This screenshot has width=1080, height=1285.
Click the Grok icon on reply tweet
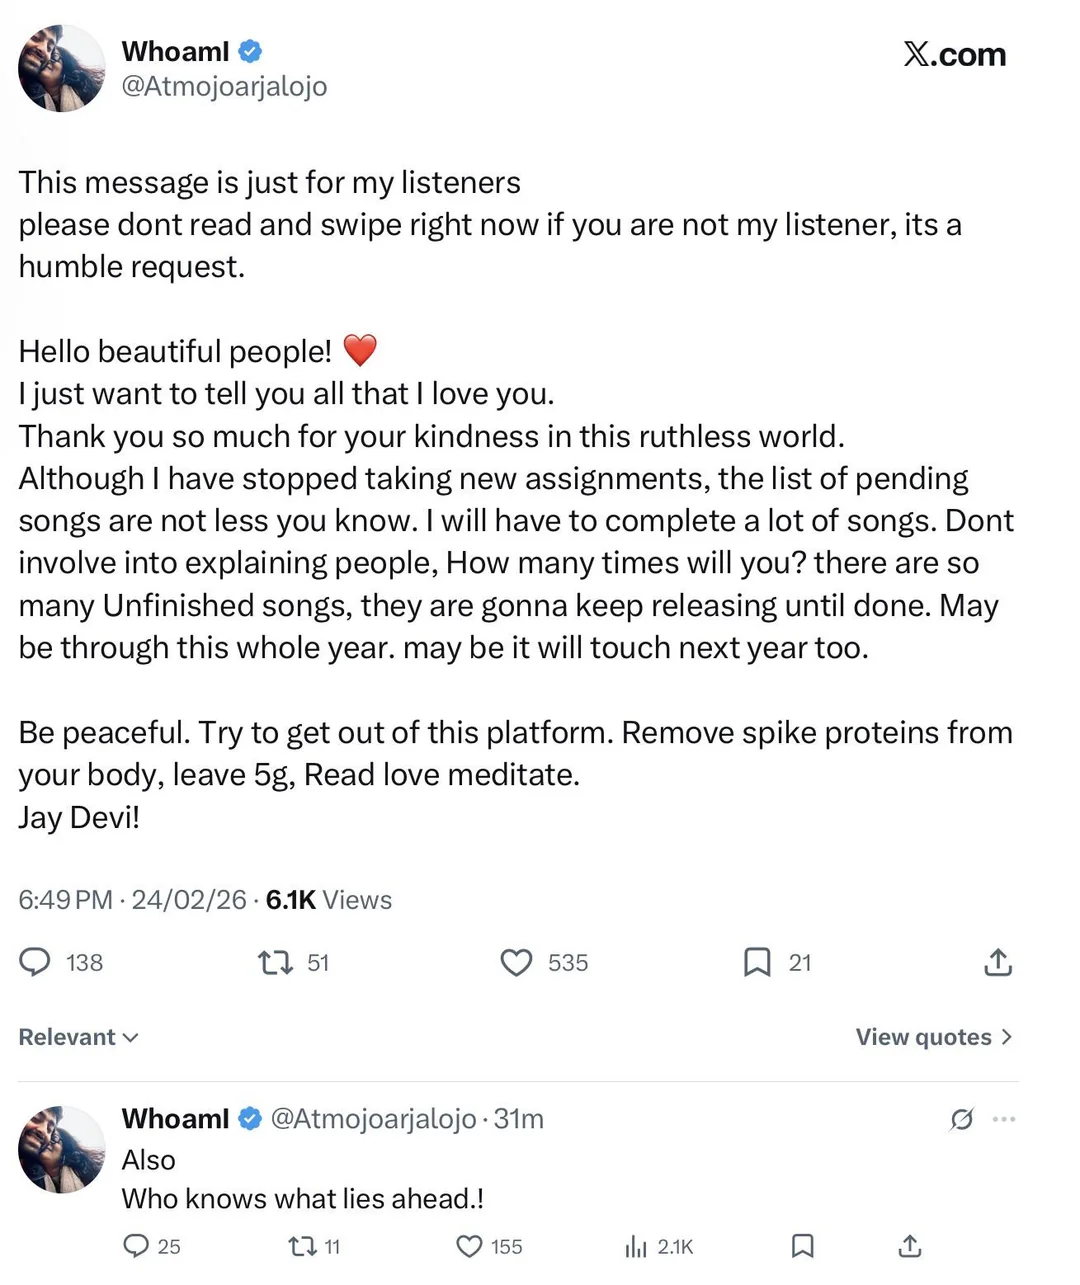[x=961, y=1119]
